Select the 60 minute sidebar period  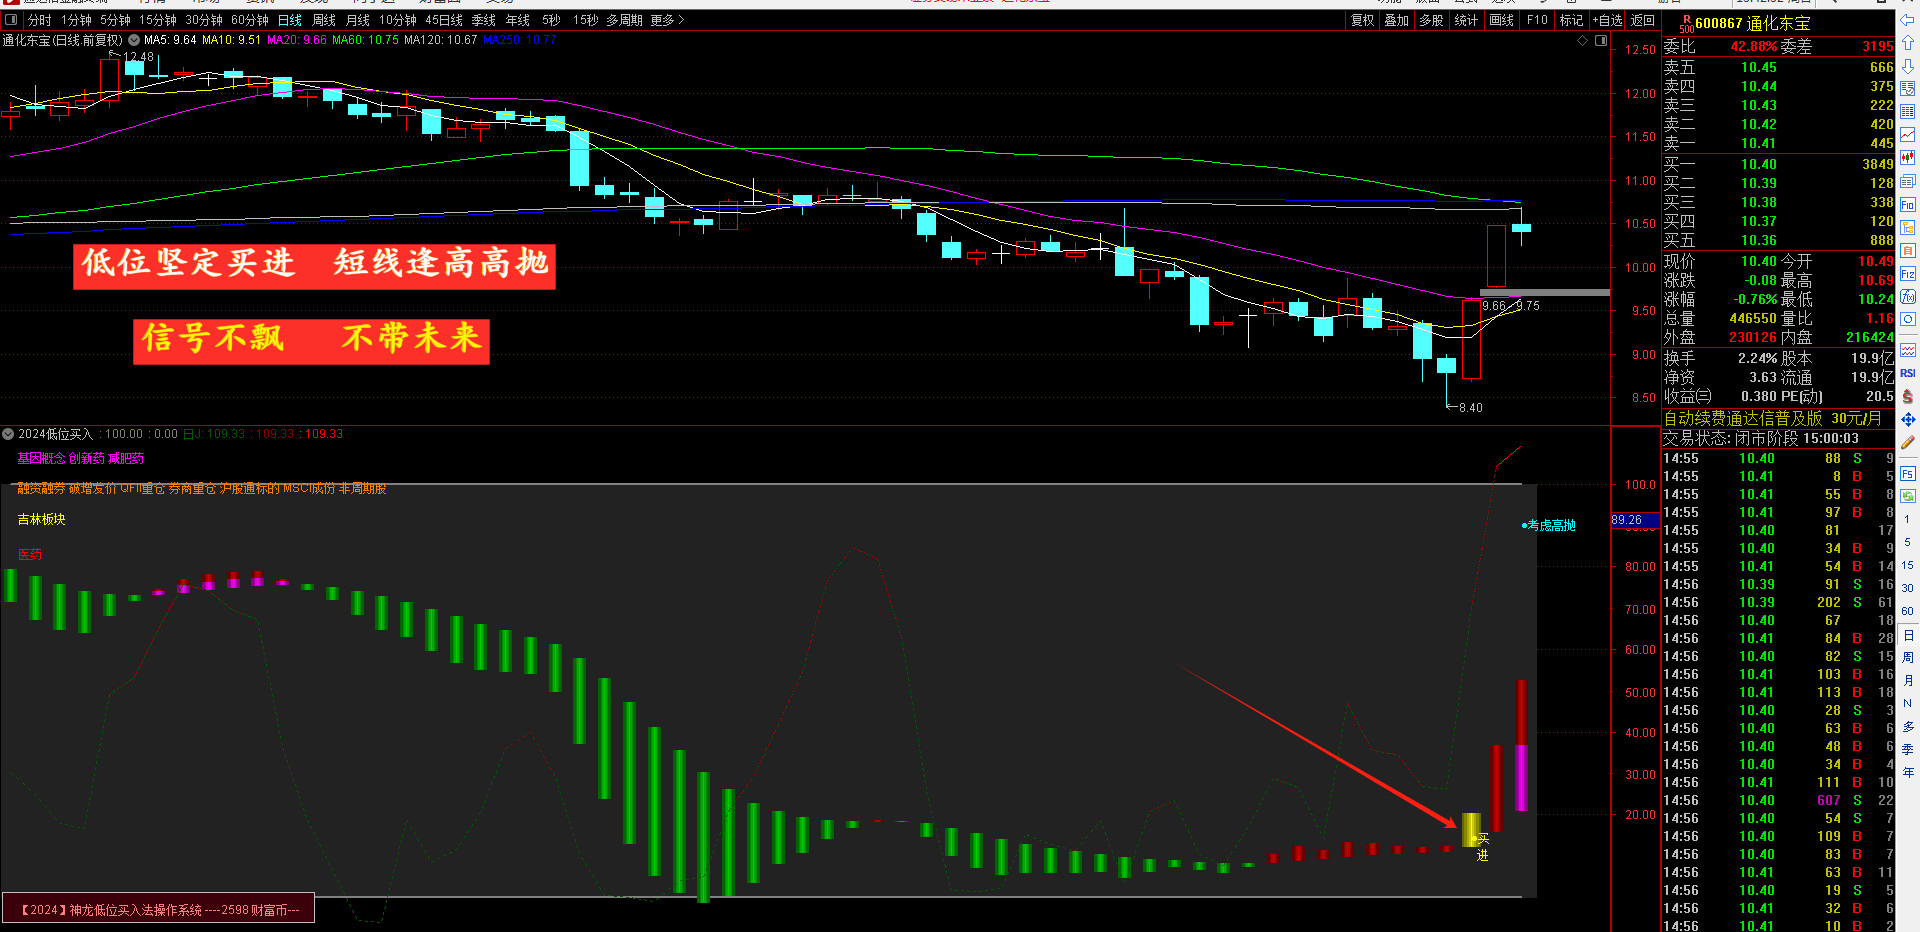tap(1908, 611)
